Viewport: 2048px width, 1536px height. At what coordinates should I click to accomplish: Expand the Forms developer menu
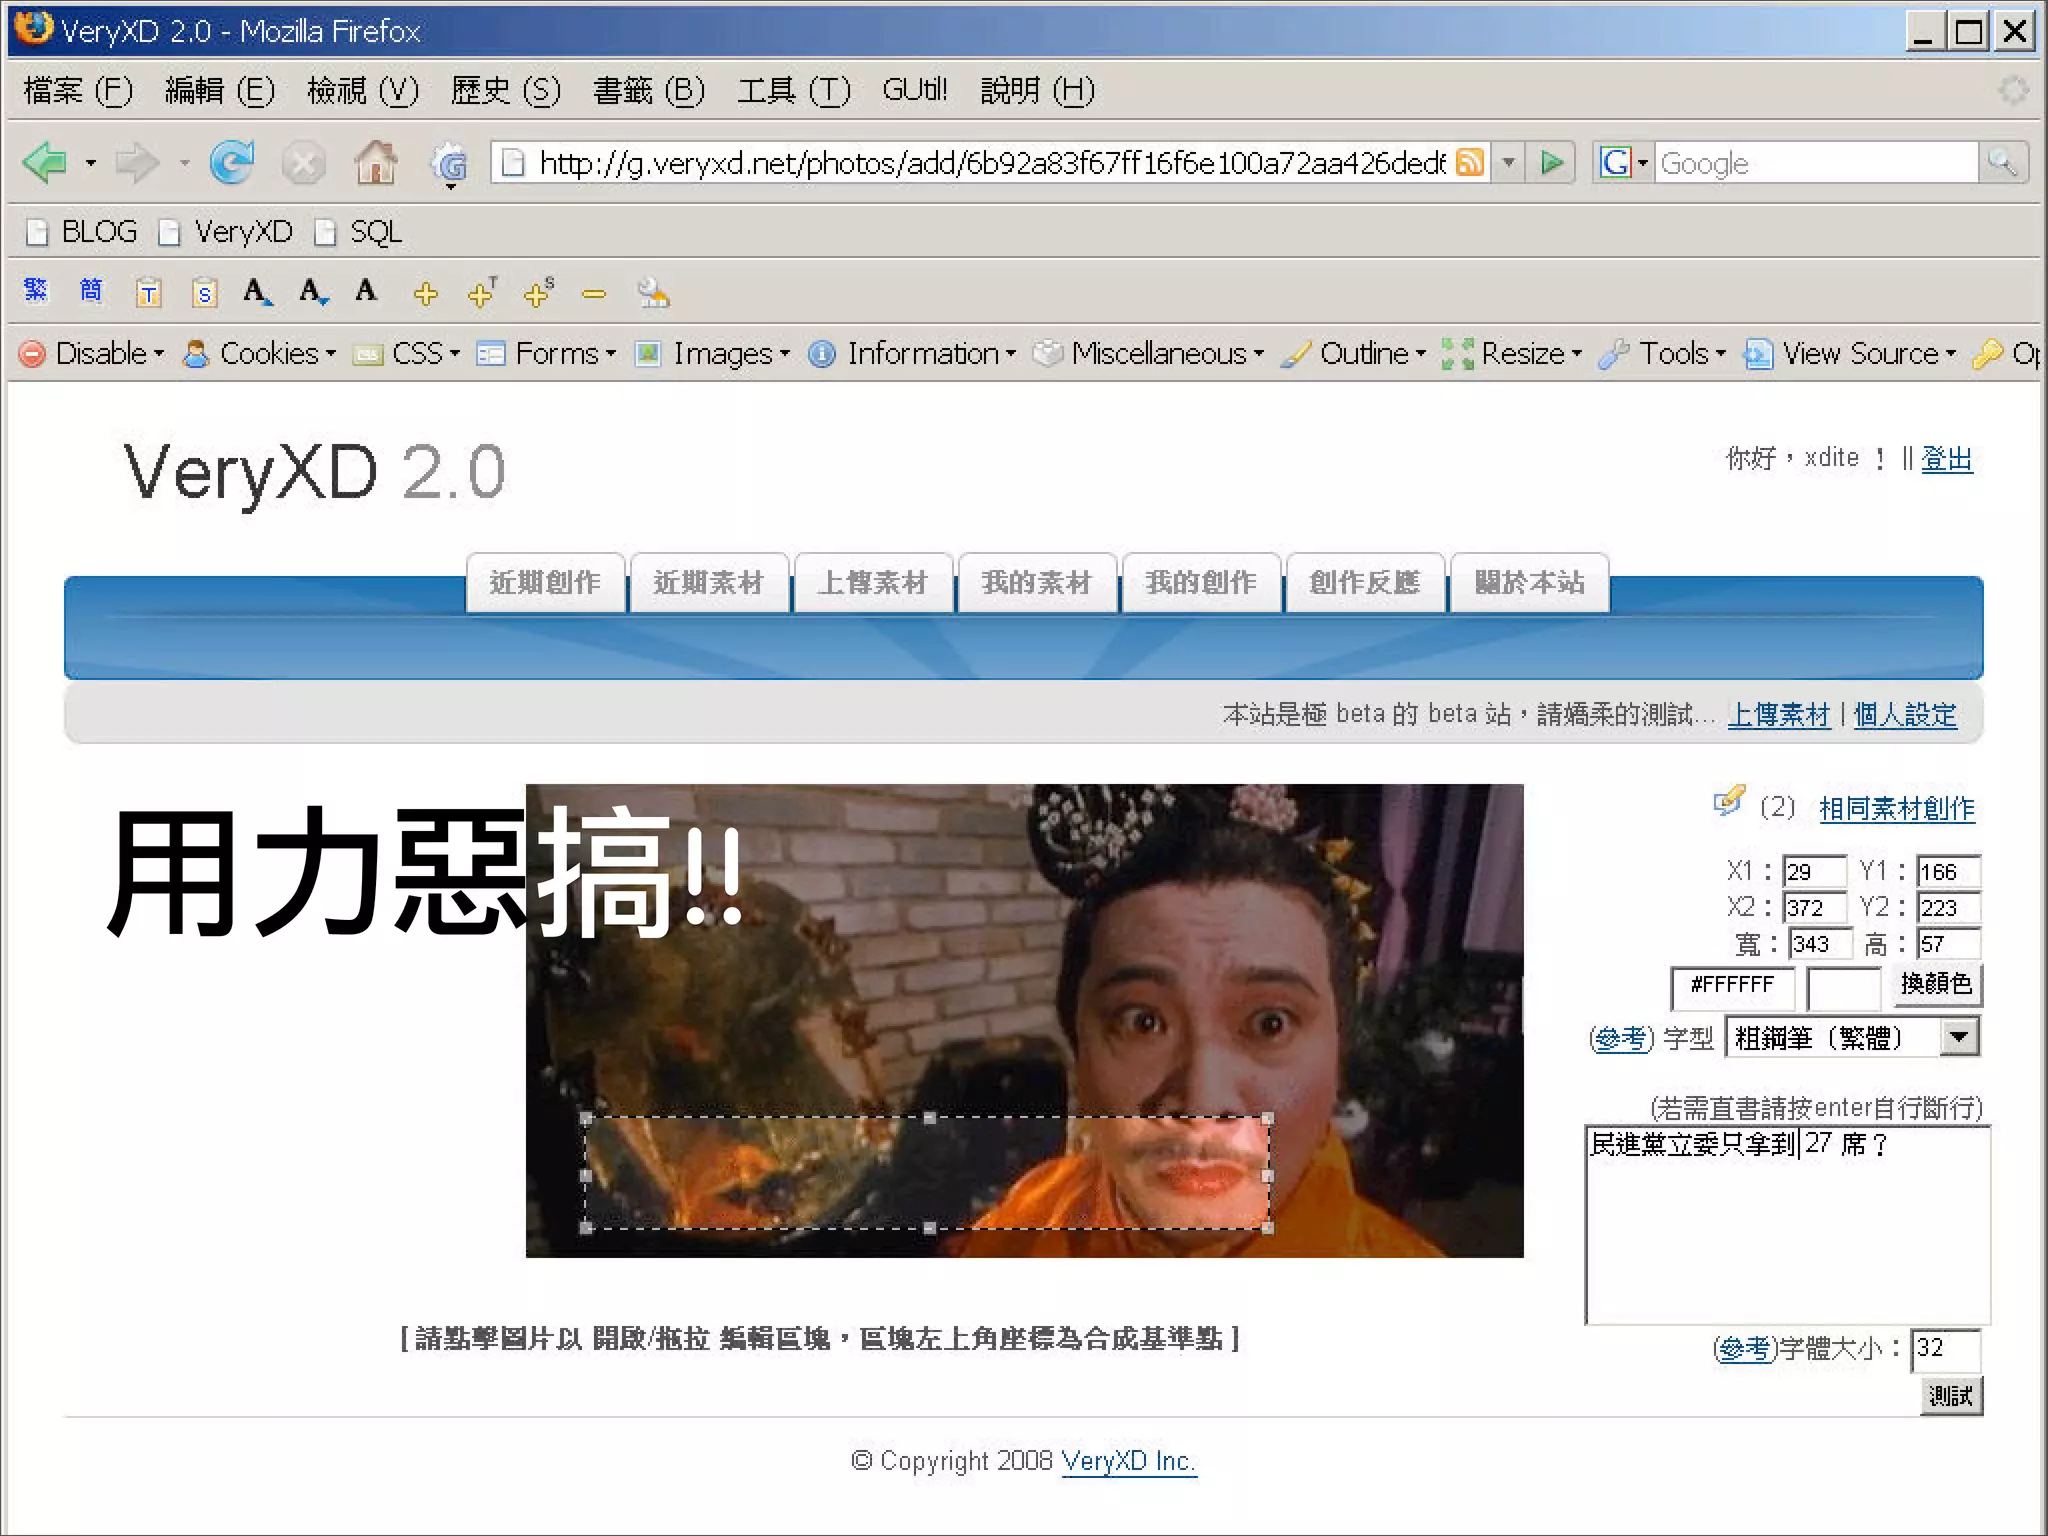tap(546, 353)
